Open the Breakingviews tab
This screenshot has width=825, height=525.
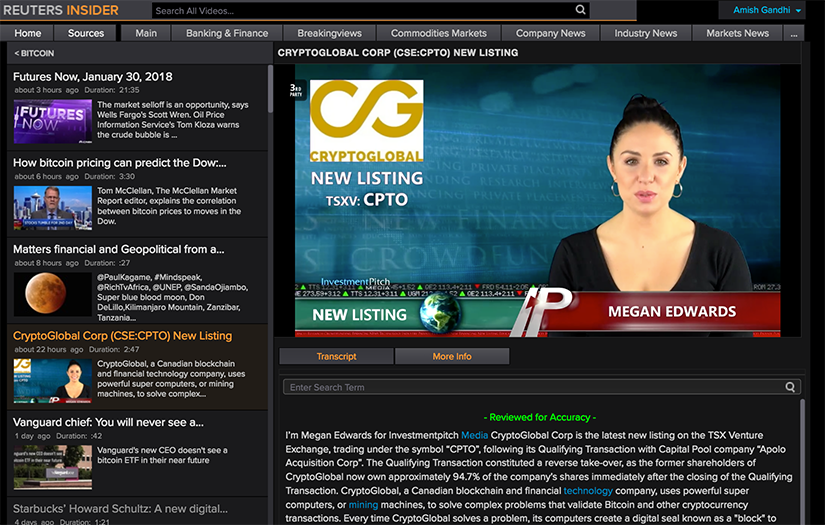[x=329, y=33]
